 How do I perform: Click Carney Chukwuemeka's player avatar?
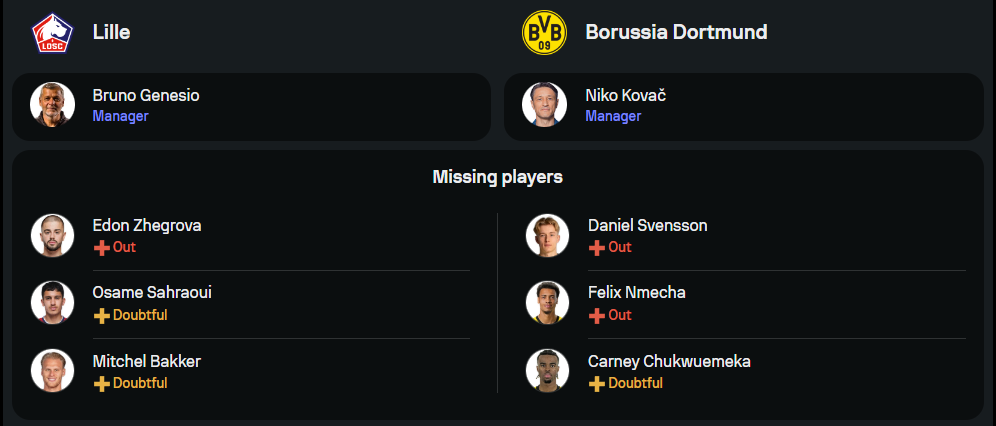pyautogui.click(x=548, y=371)
